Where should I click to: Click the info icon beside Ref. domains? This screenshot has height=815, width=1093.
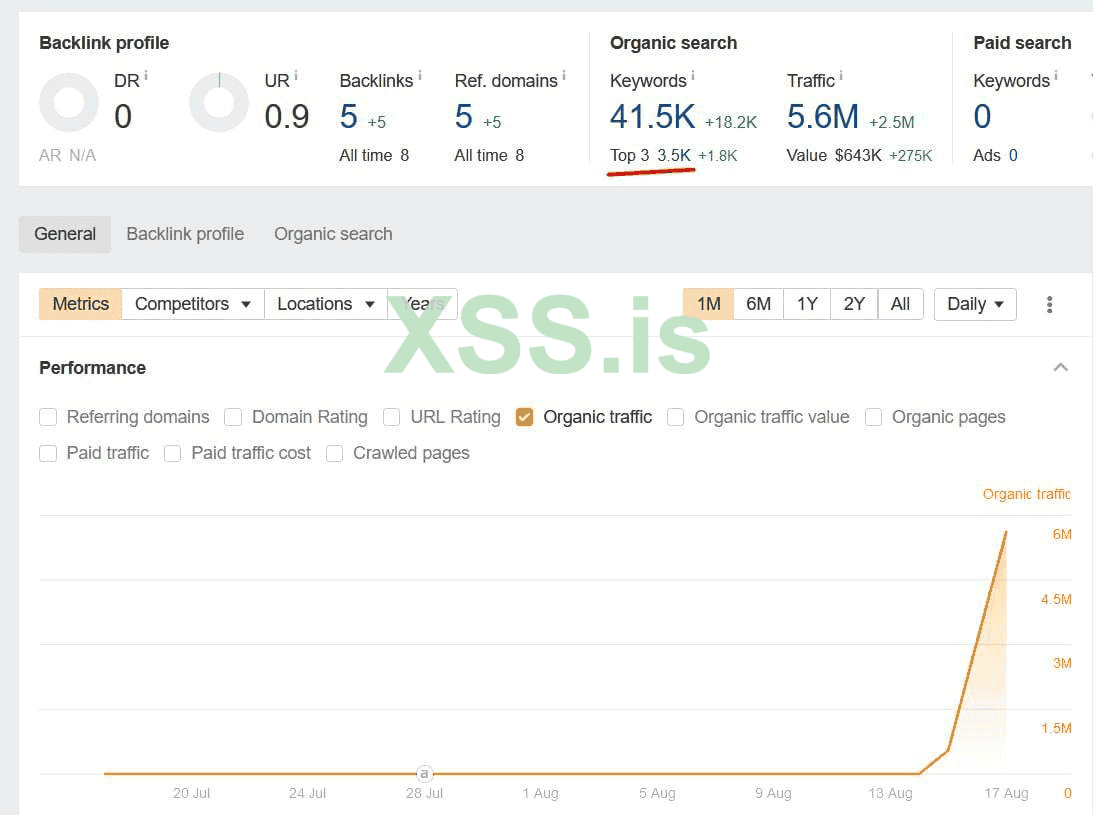pos(564,75)
